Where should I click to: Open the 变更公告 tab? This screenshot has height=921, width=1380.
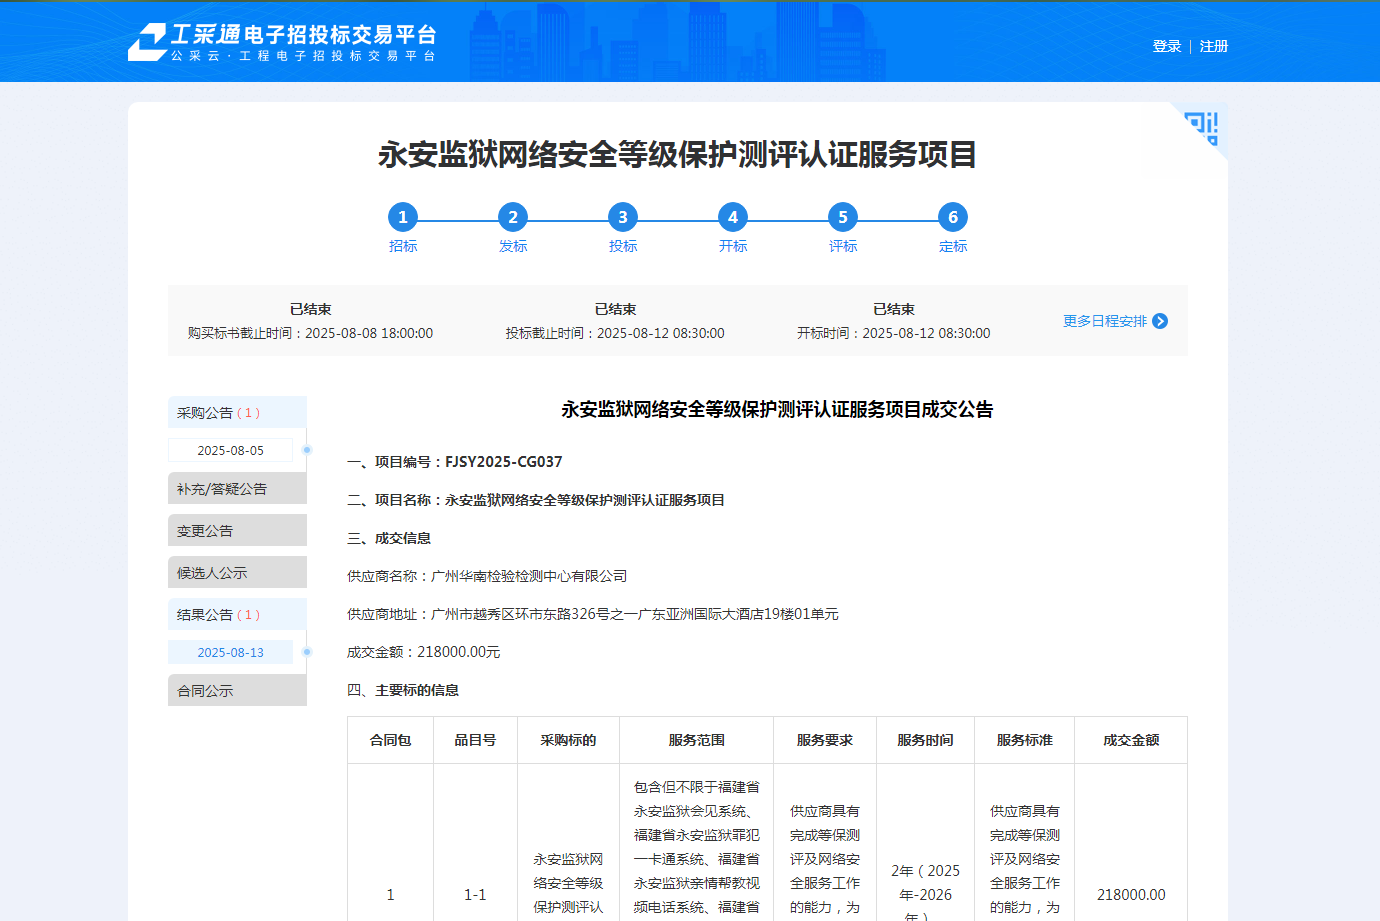tap(237, 531)
